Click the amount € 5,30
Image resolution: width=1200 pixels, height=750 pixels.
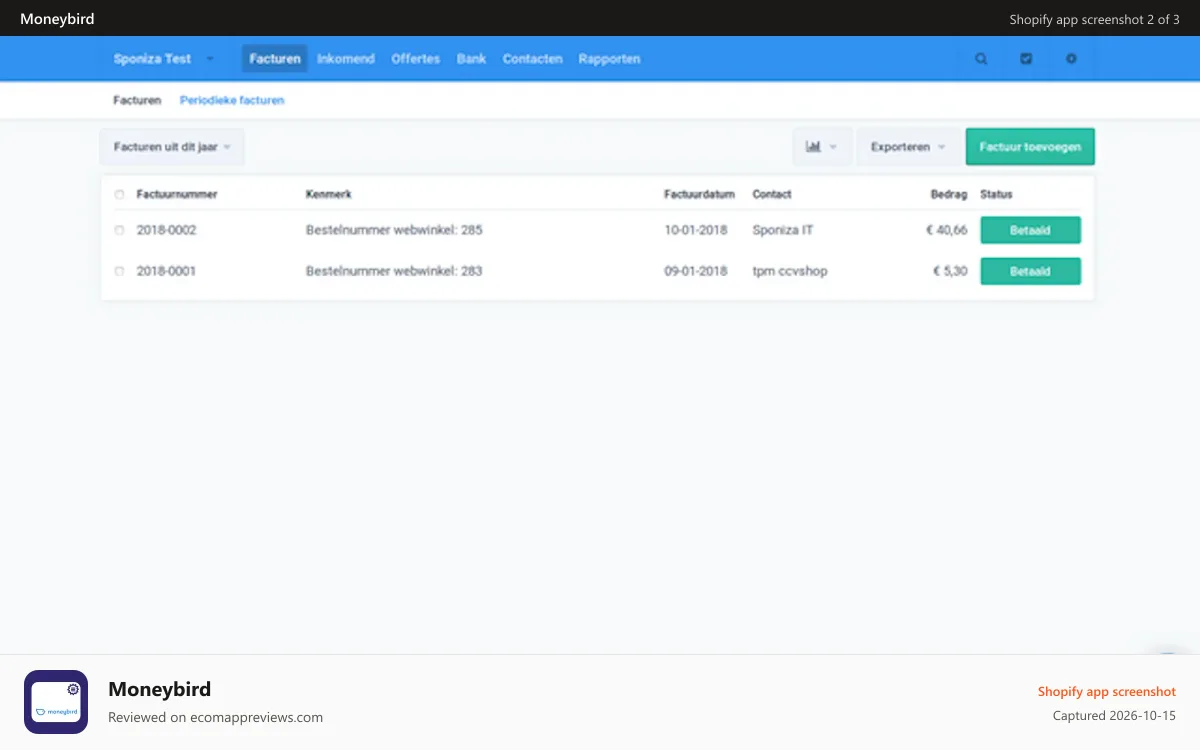950,271
